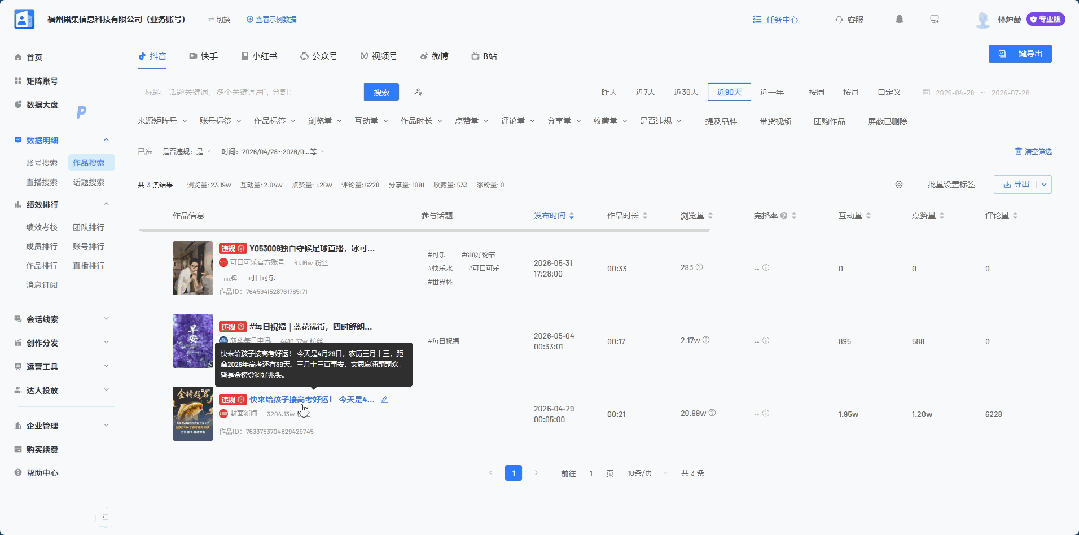The width and height of the screenshot is (1079, 535).
Task: Click the advanced filter icon right of search button
Action: pyautogui.click(x=418, y=92)
